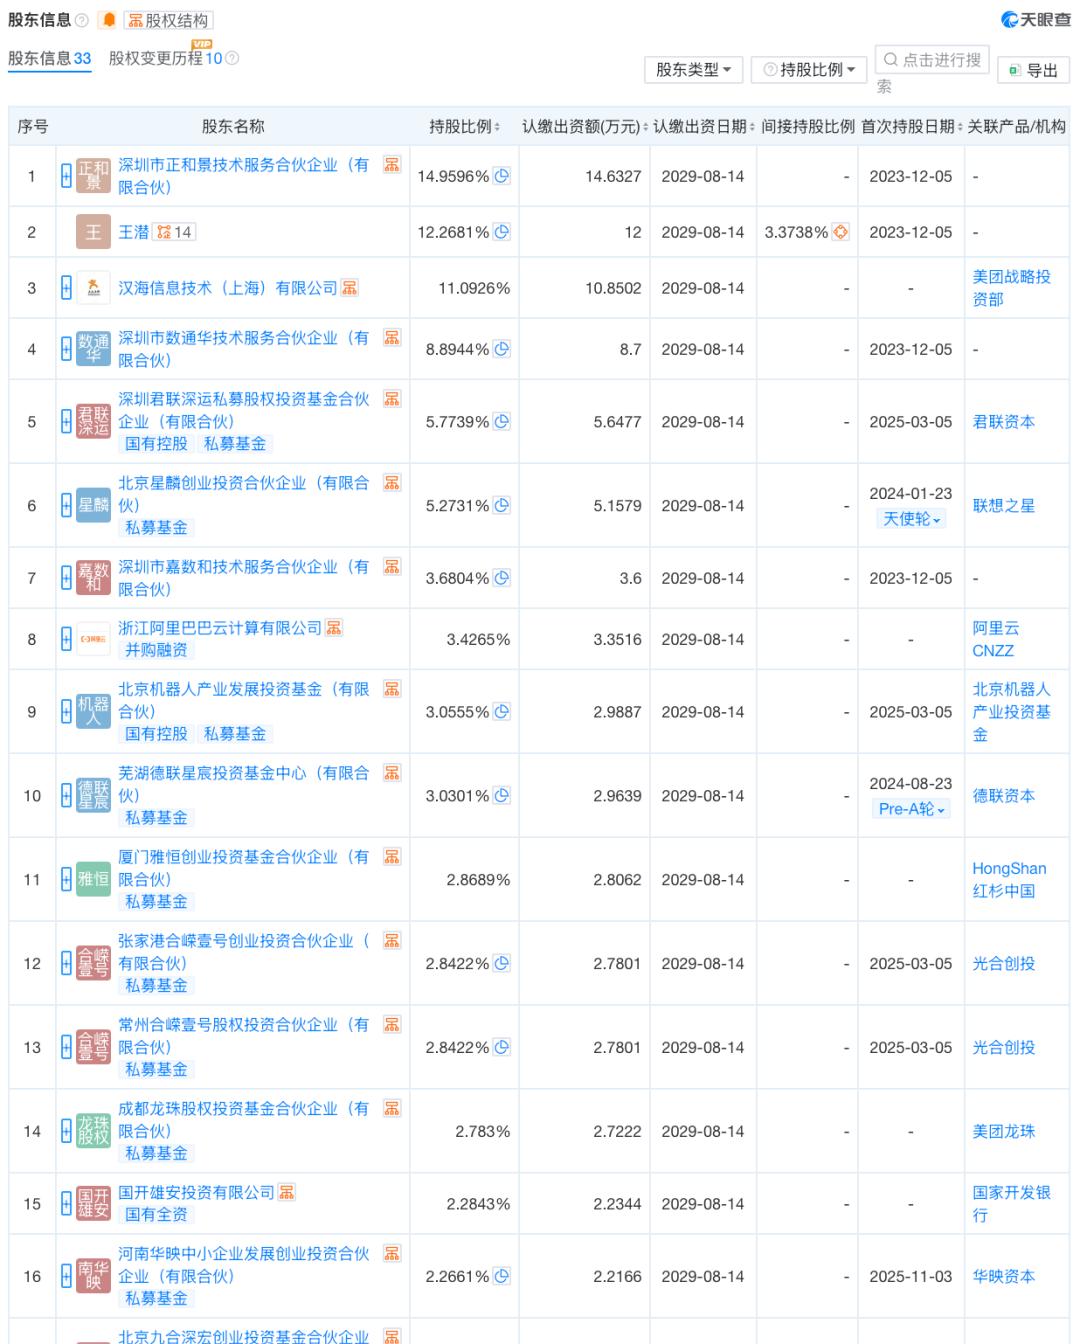This screenshot has height=1344, width=1080.
Task: Click the 导出 export button
Action: 1033,70
